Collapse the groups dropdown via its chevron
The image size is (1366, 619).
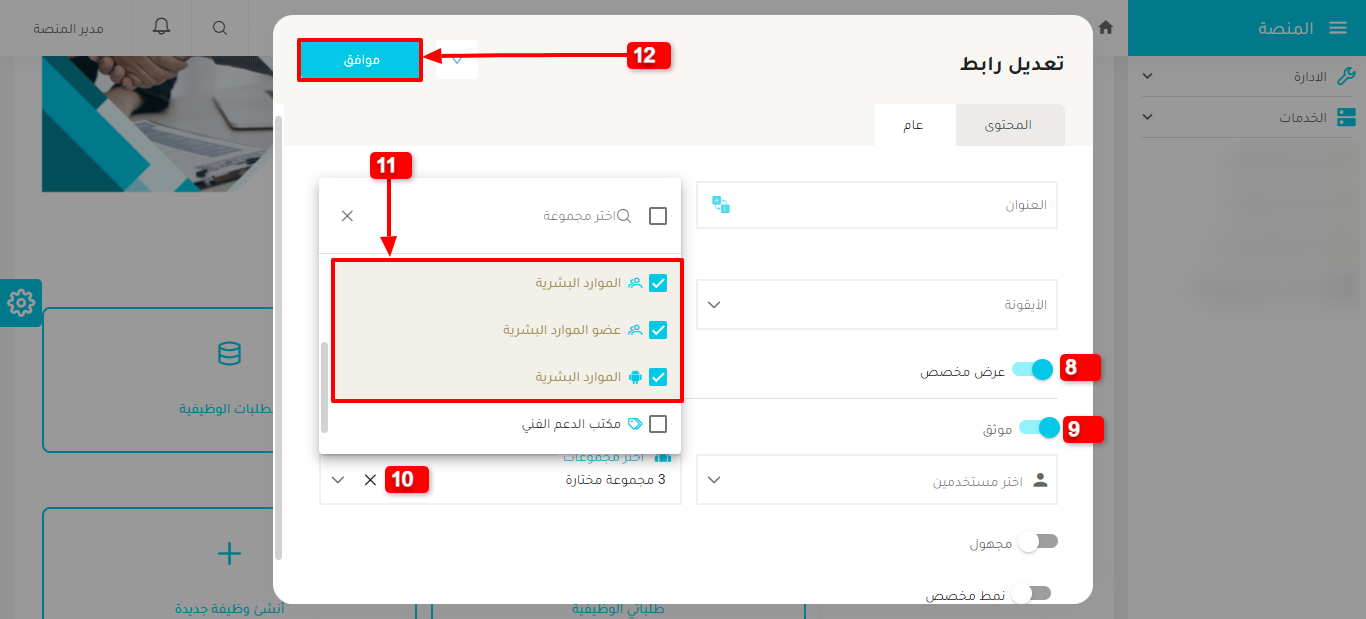point(338,479)
